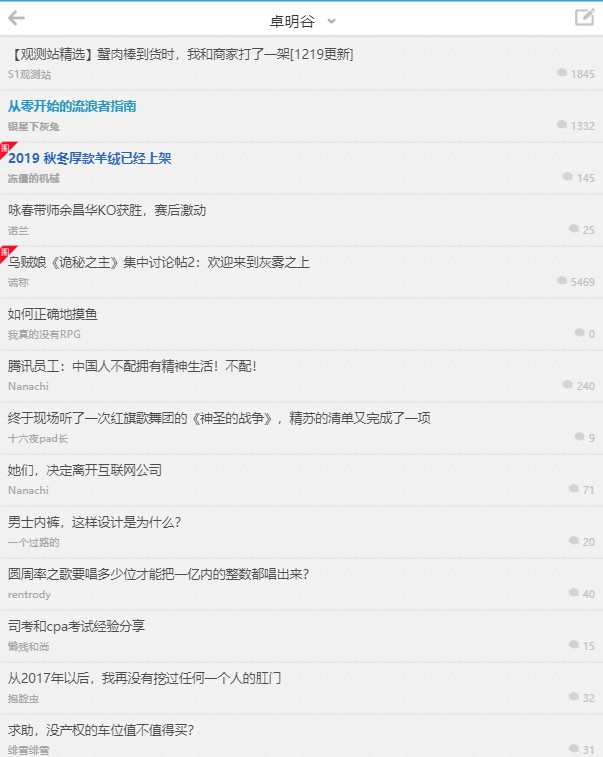The image size is (603, 757).
Task: Select author rentrody
Action: [29, 594]
